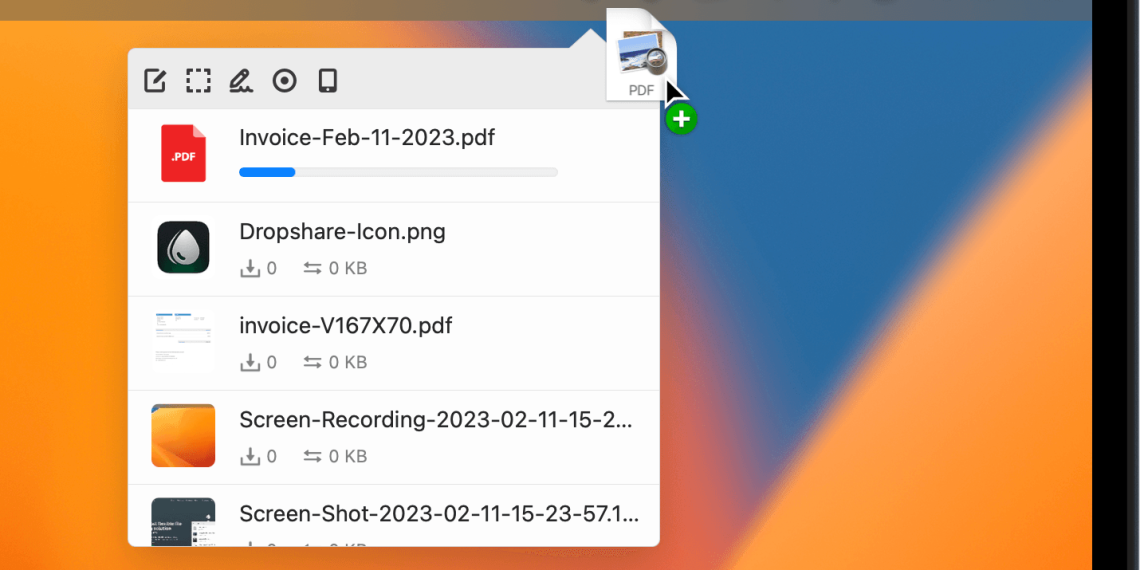Select the area screenshot capture icon
This screenshot has height=570, width=1140.
(x=198, y=80)
